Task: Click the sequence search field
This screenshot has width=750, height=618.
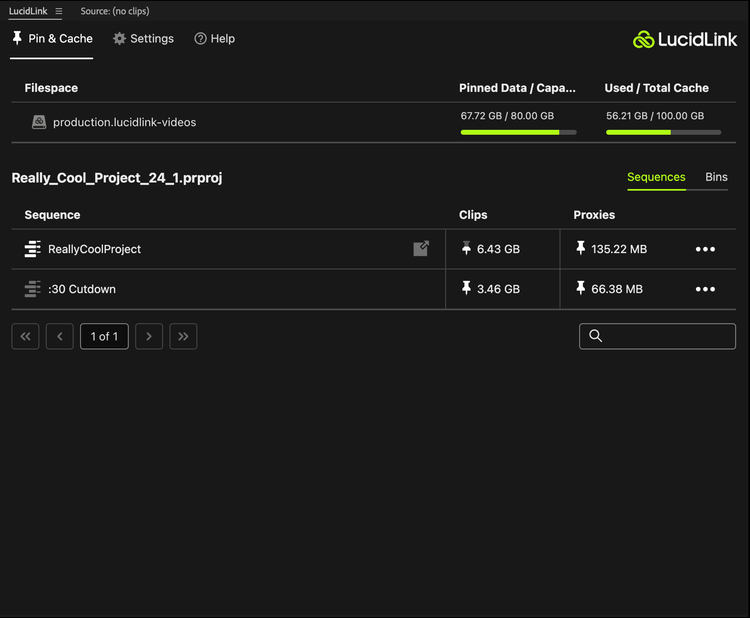Action: click(x=657, y=336)
